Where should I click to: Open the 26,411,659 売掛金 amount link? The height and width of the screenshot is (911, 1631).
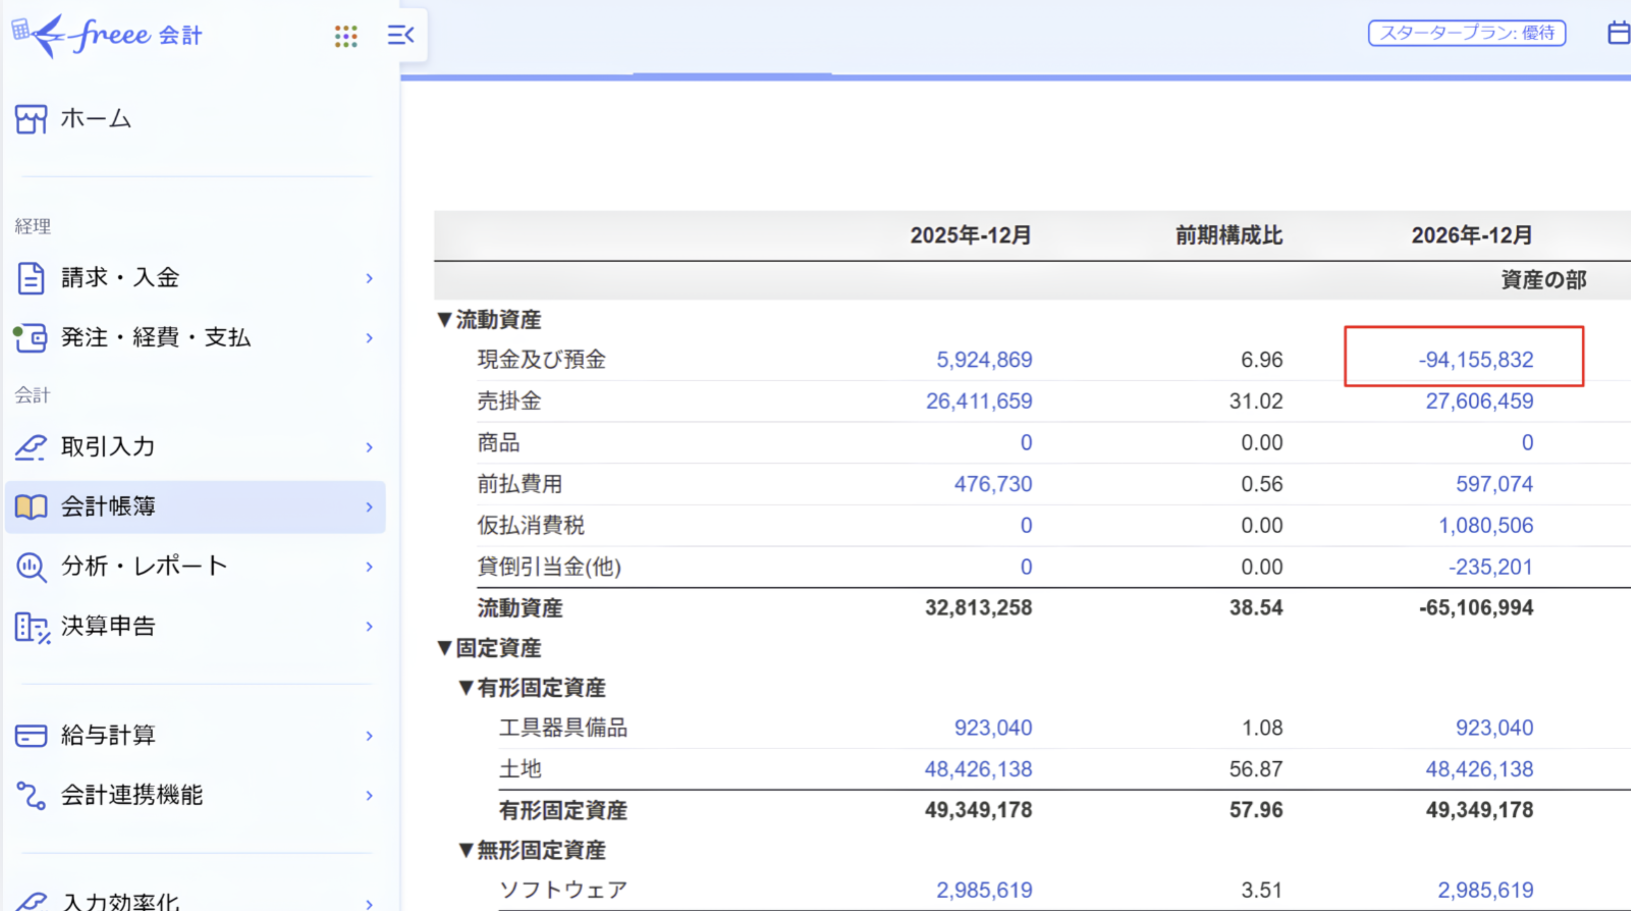coord(979,402)
